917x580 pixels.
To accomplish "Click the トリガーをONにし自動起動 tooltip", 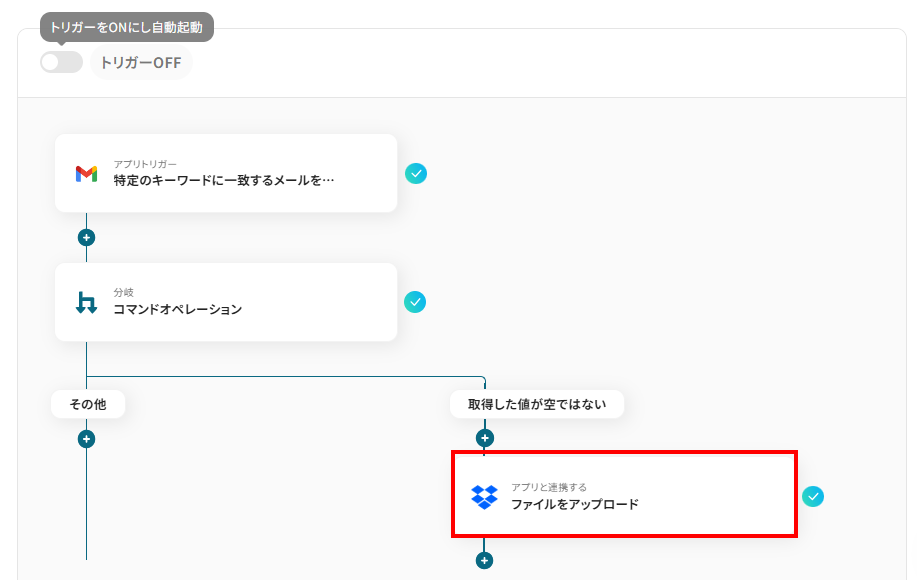I will 127,27.
